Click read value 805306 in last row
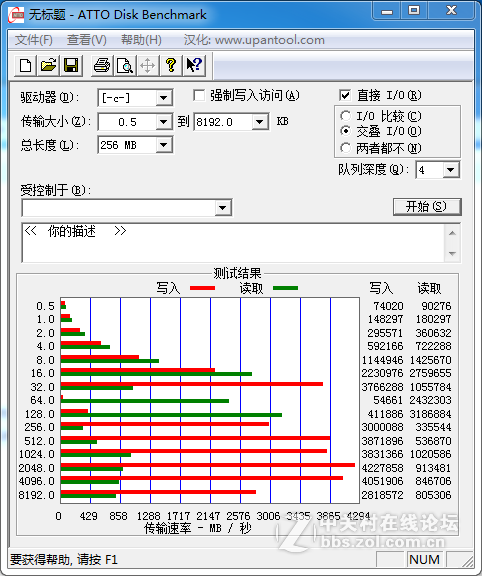The image size is (482, 576). 434,495
